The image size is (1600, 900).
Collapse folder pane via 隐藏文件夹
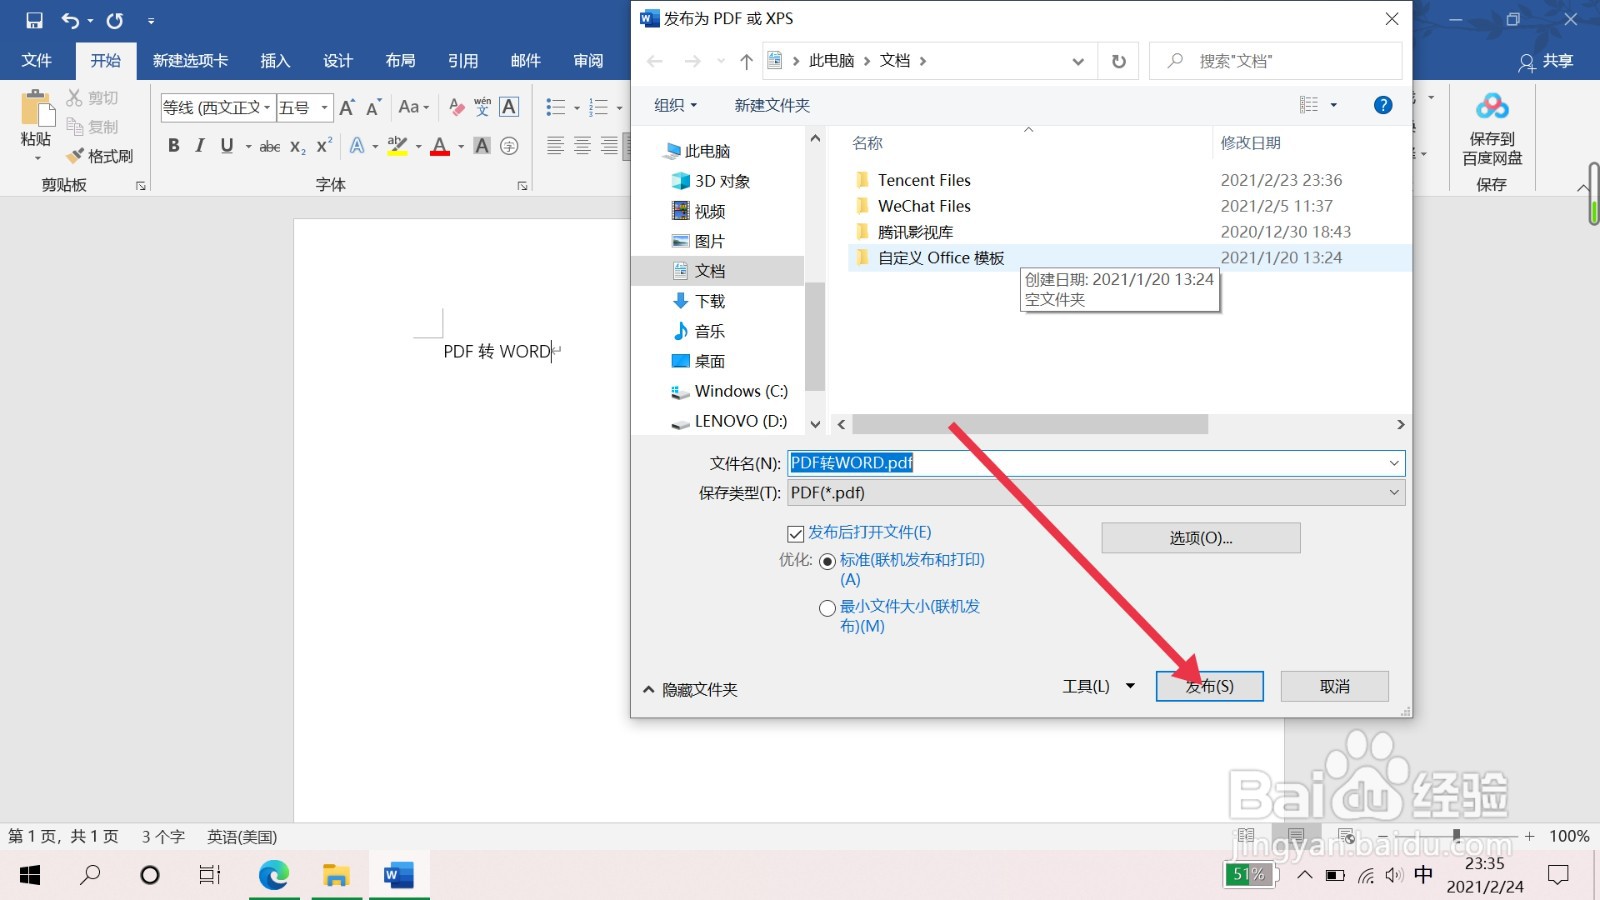(x=690, y=689)
